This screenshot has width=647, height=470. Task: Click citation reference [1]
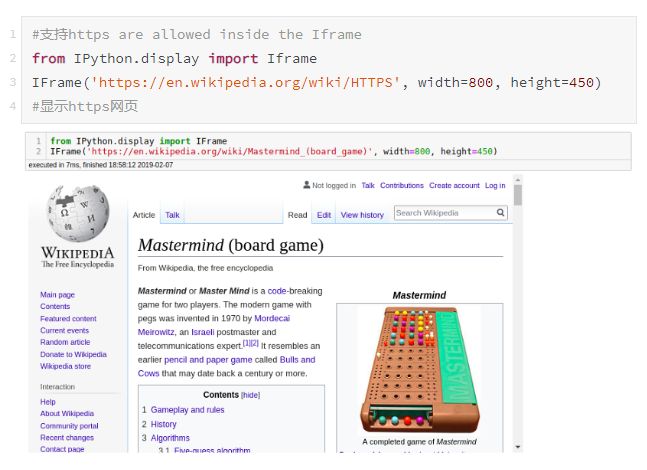point(246,343)
